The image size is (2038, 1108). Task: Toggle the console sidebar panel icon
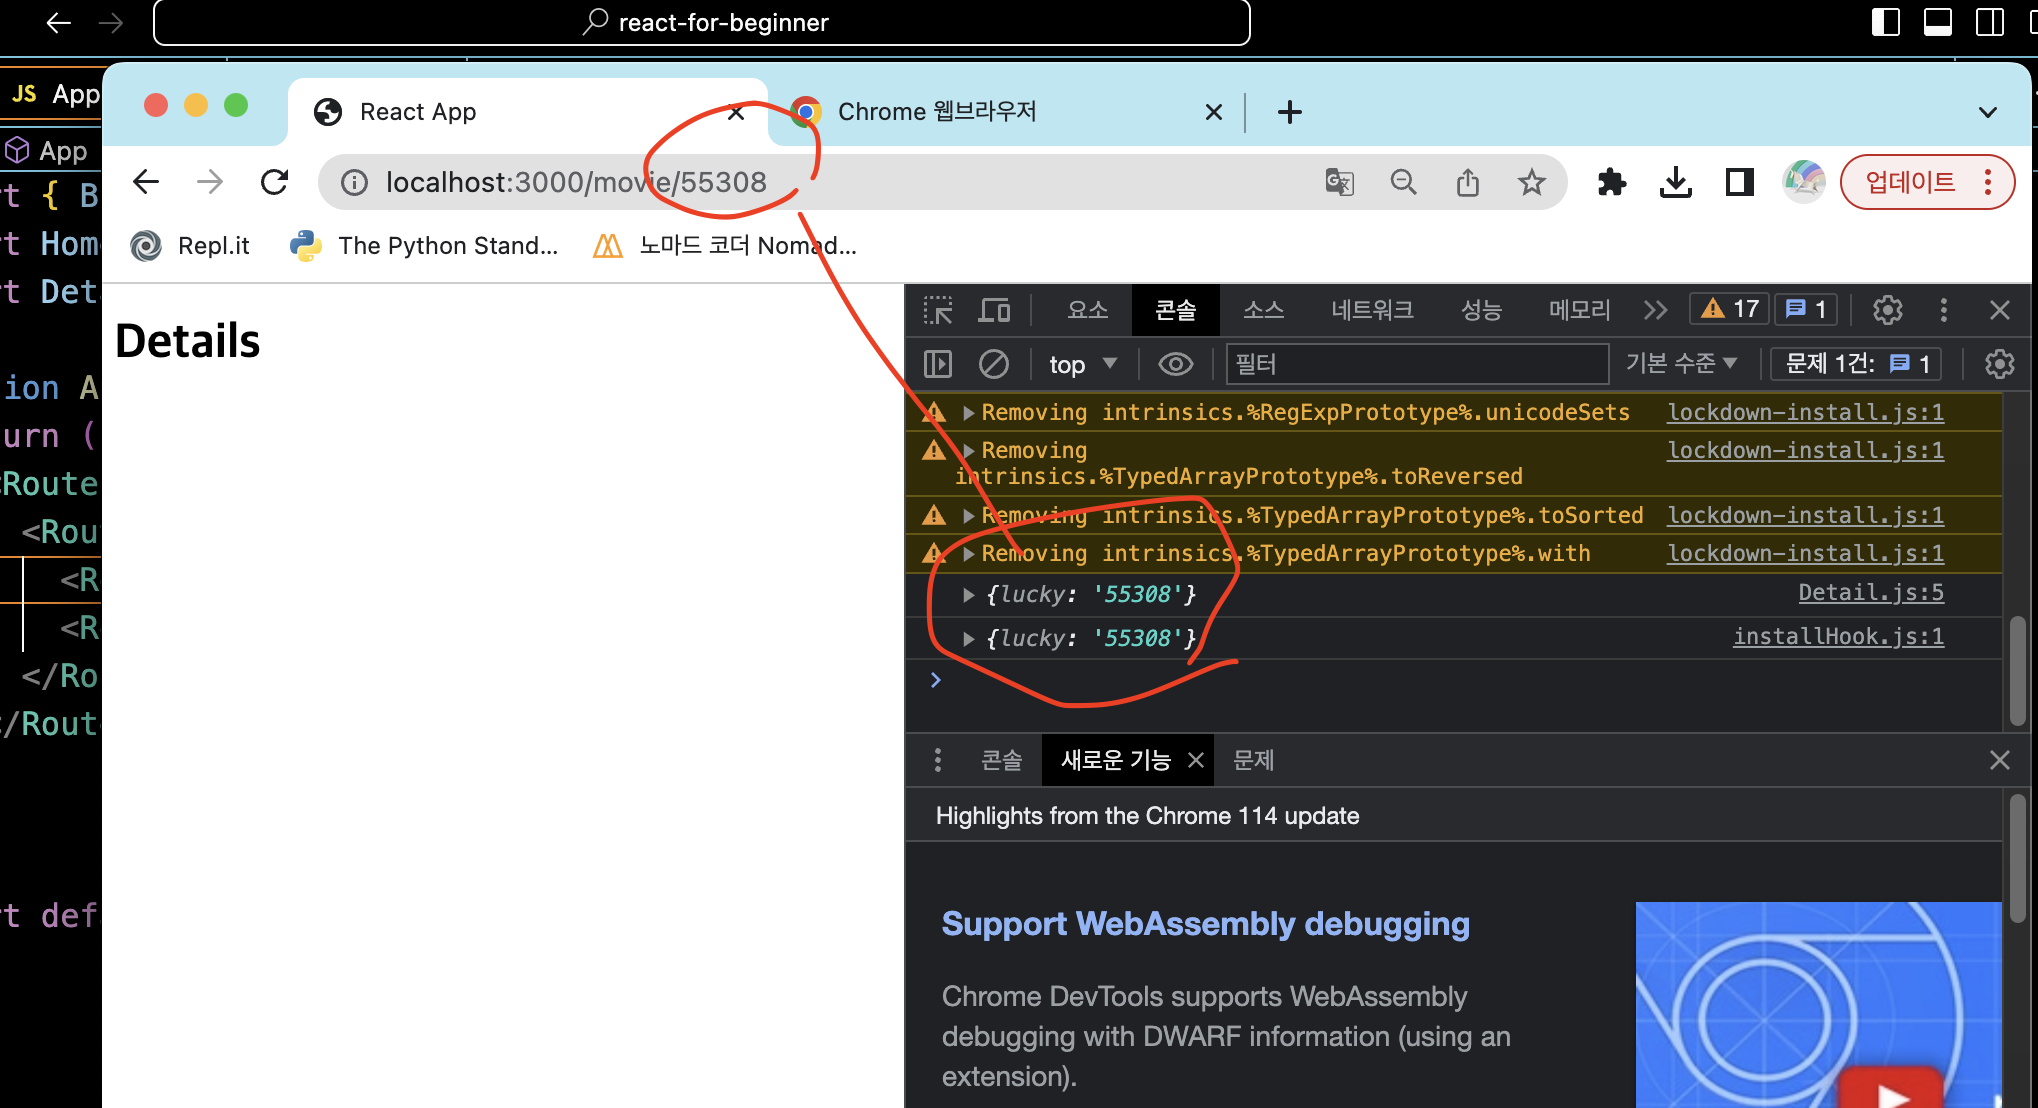click(938, 364)
